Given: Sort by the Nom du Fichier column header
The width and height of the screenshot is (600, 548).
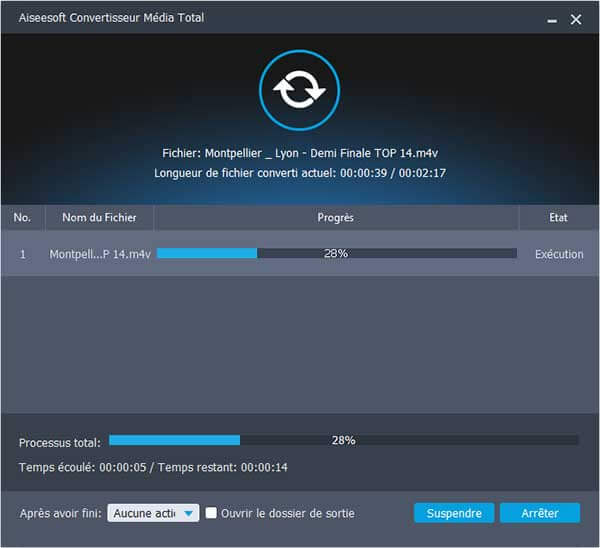Looking at the screenshot, I should click(x=99, y=218).
